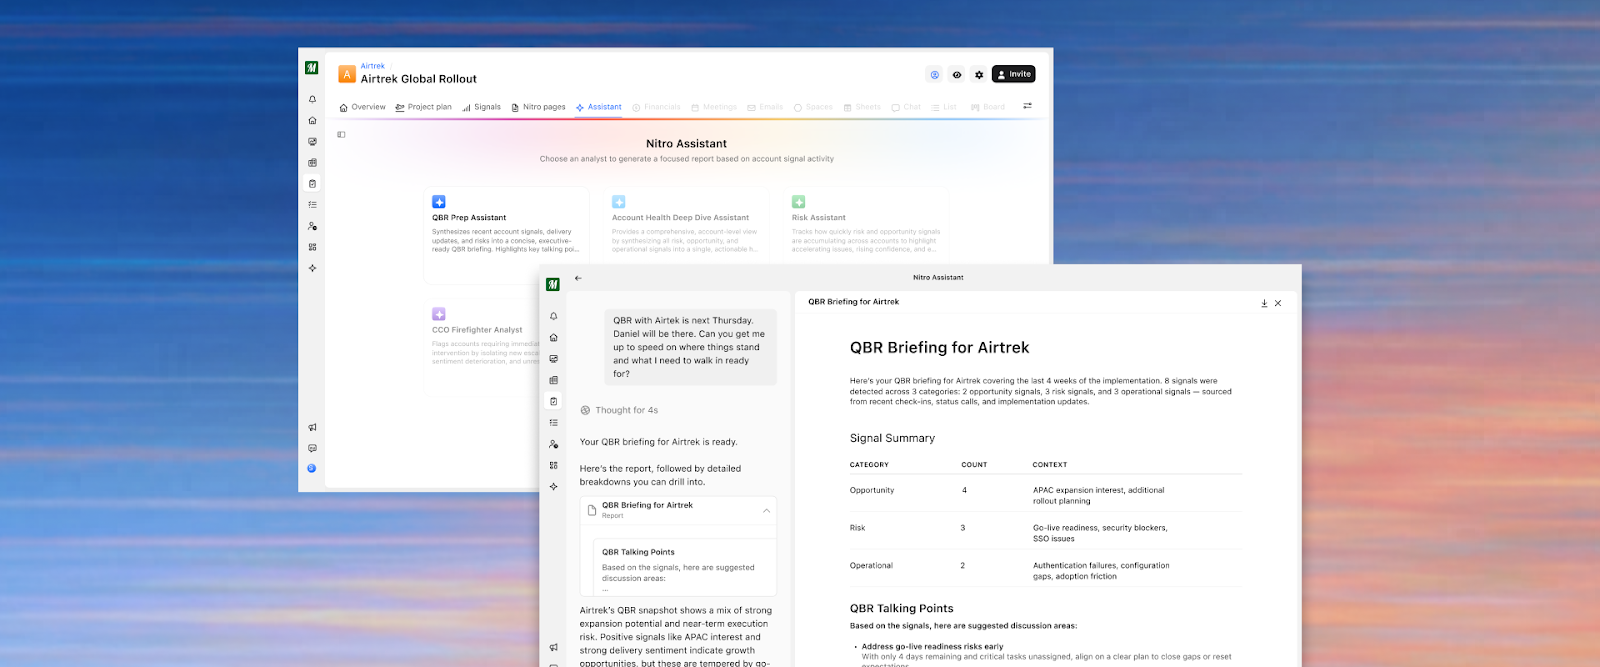Choose the QBR Prep Assistant card
The width and height of the screenshot is (1600, 667).
[x=505, y=235]
